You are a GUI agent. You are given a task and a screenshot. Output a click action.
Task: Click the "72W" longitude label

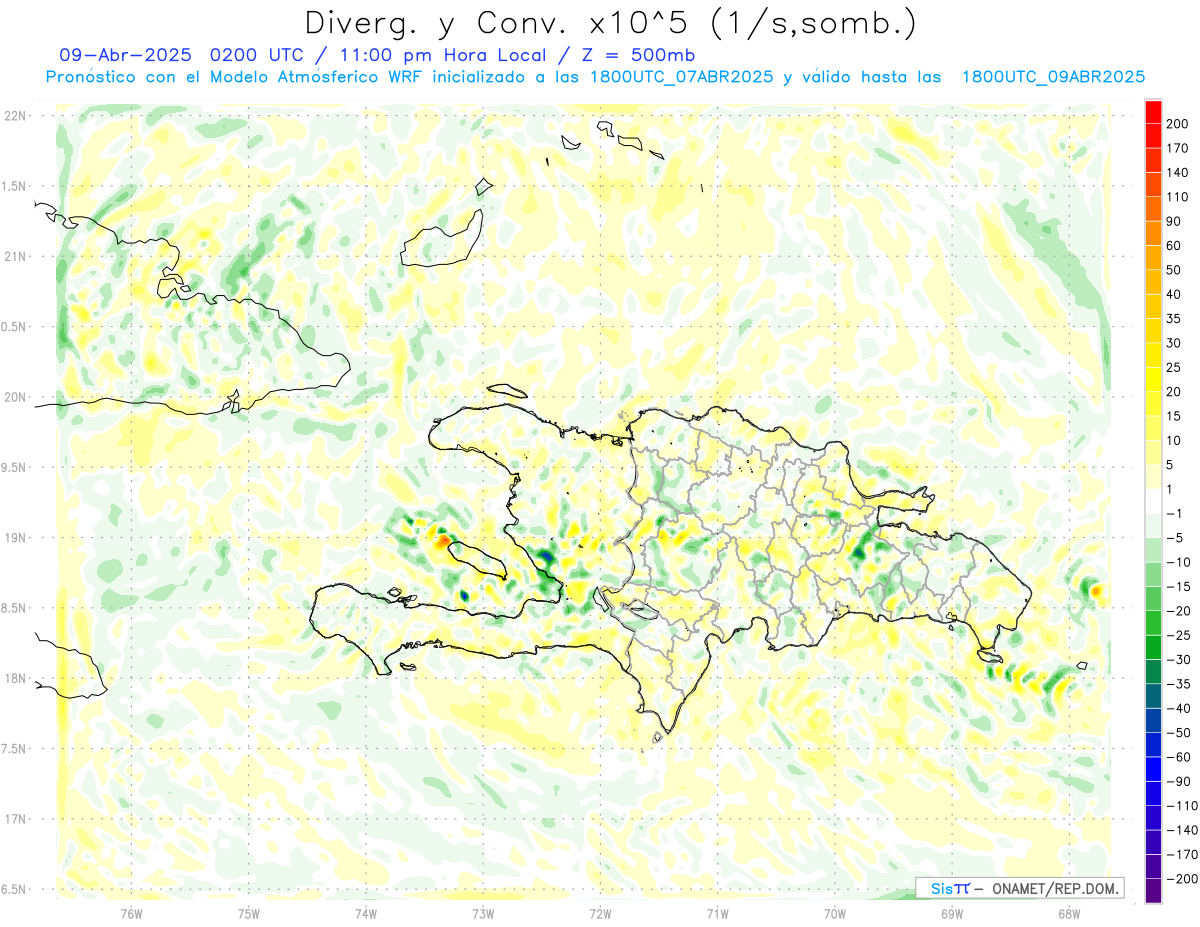click(x=600, y=913)
